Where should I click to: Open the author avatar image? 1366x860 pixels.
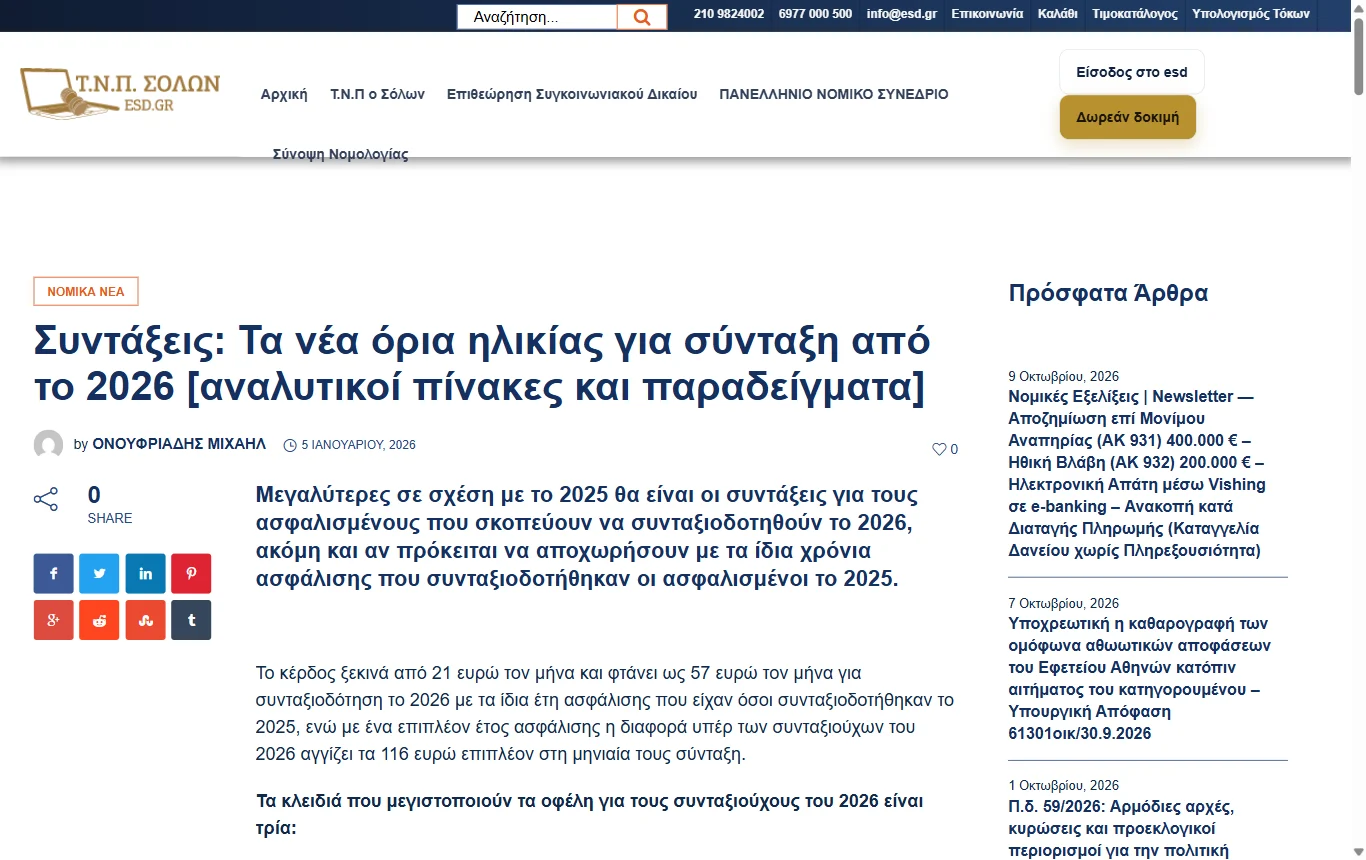(x=49, y=445)
